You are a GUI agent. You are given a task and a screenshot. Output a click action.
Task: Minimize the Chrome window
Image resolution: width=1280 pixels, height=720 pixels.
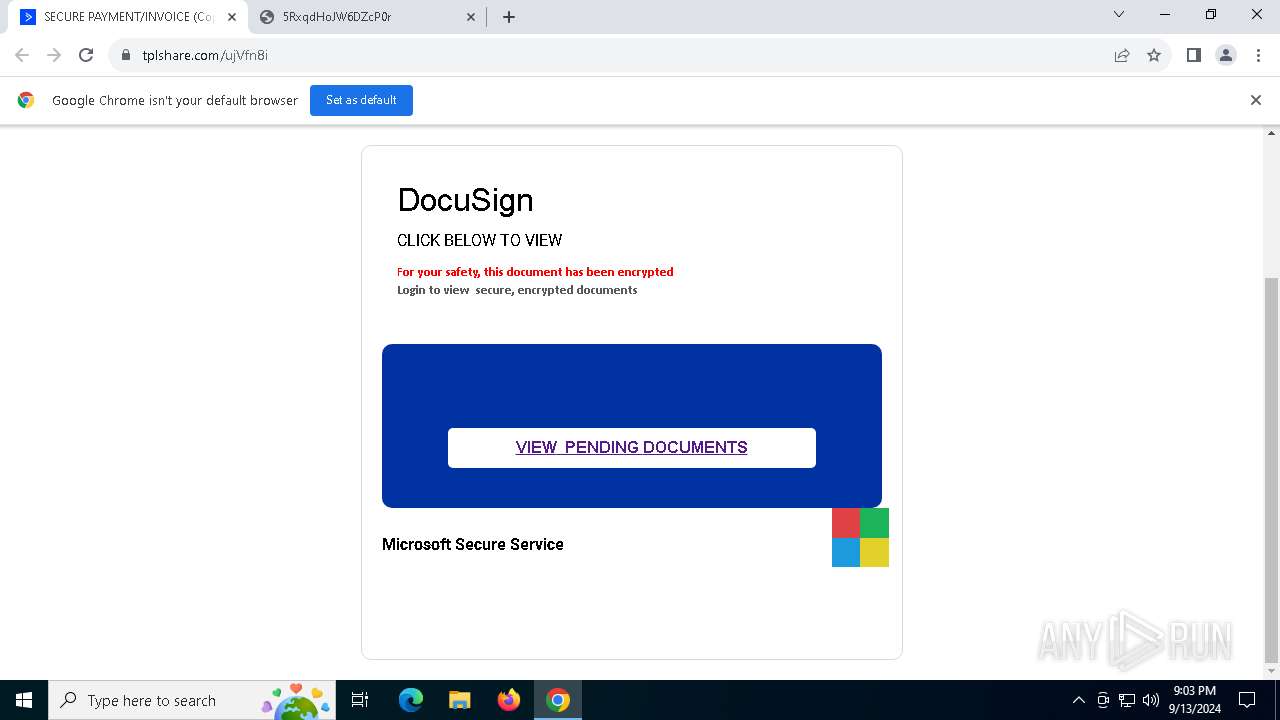(1165, 14)
